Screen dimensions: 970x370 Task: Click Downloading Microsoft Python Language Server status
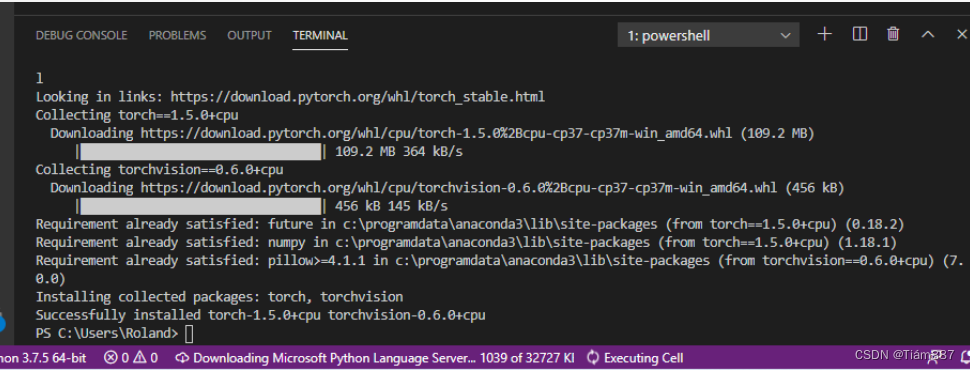[x=376, y=358]
